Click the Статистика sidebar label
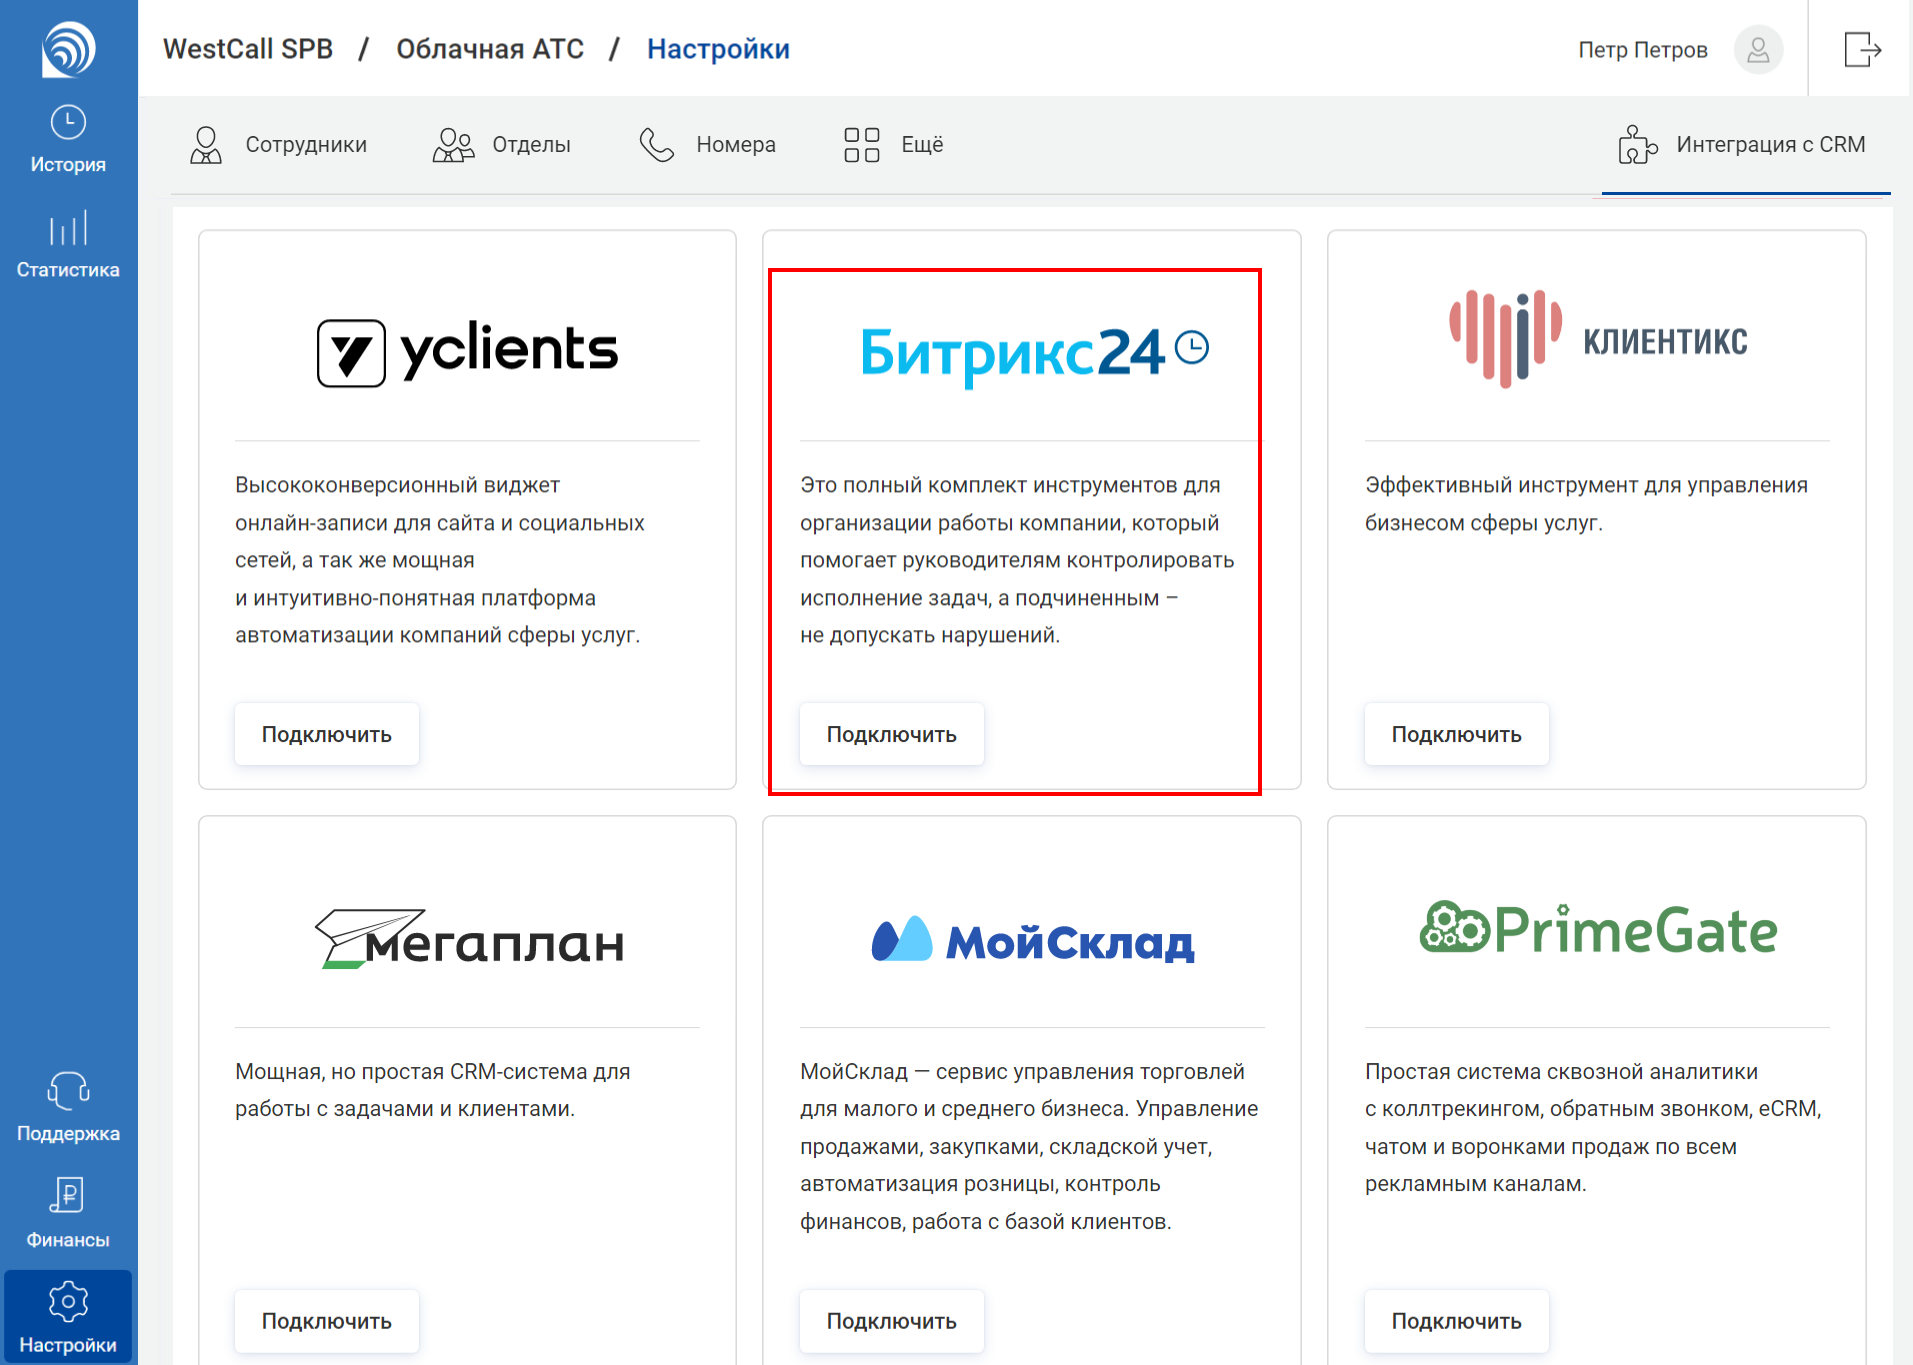This screenshot has width=1913, height=1365. point(68,270)
